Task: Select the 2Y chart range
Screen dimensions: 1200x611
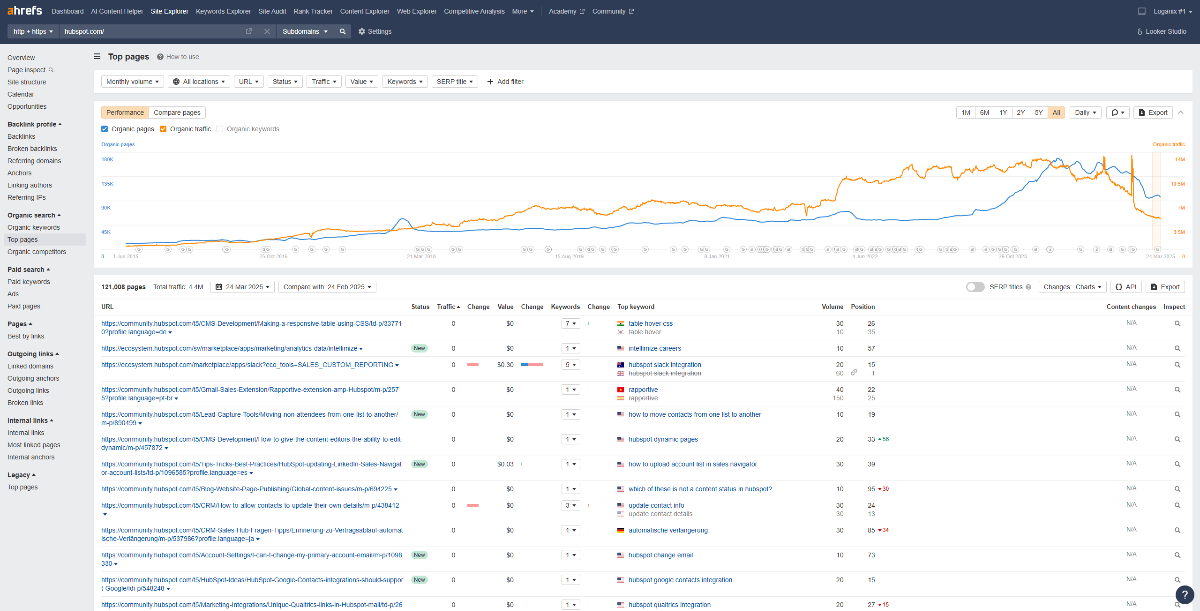Action: [1020, 113]
